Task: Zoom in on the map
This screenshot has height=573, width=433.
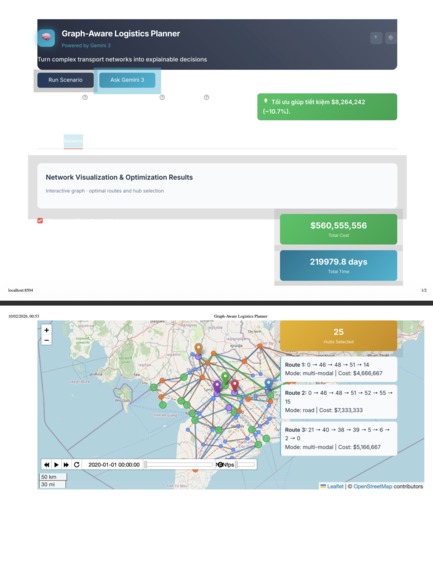Action: click(46, 330)
